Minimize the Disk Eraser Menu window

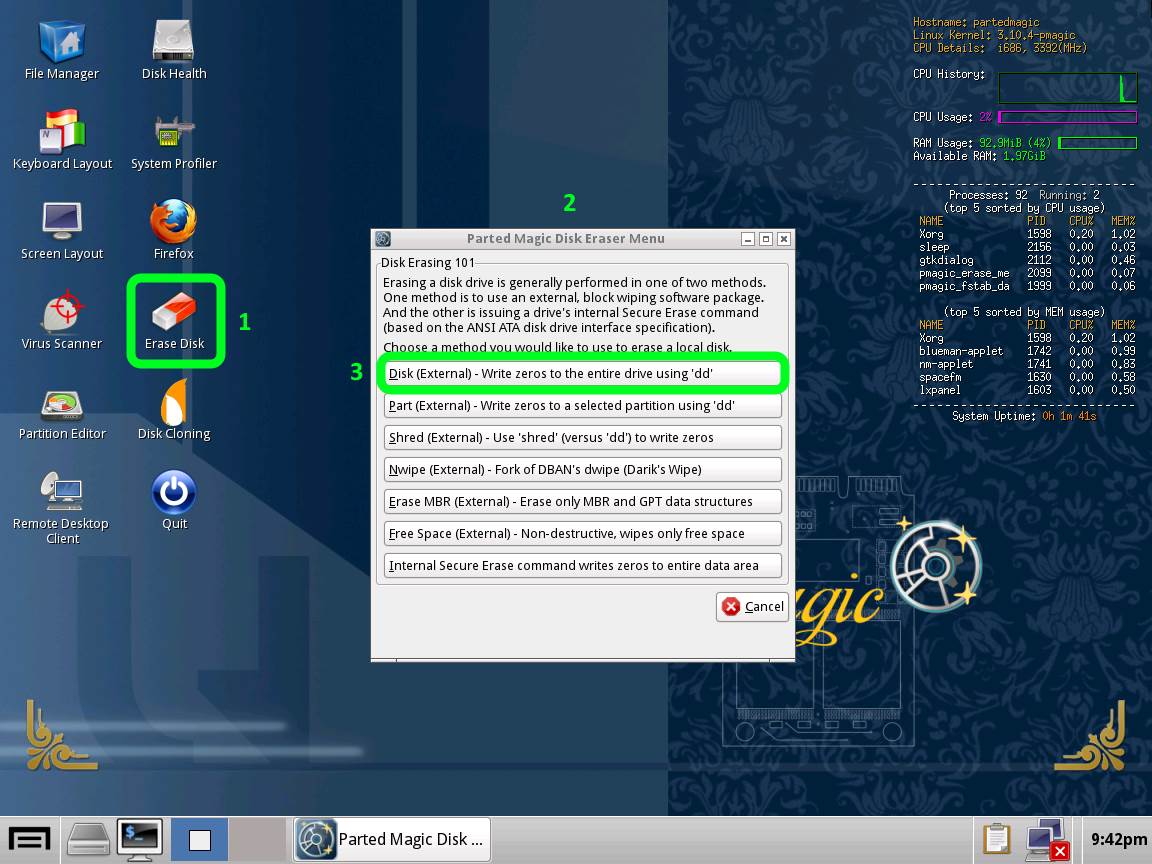click(748, 239)
